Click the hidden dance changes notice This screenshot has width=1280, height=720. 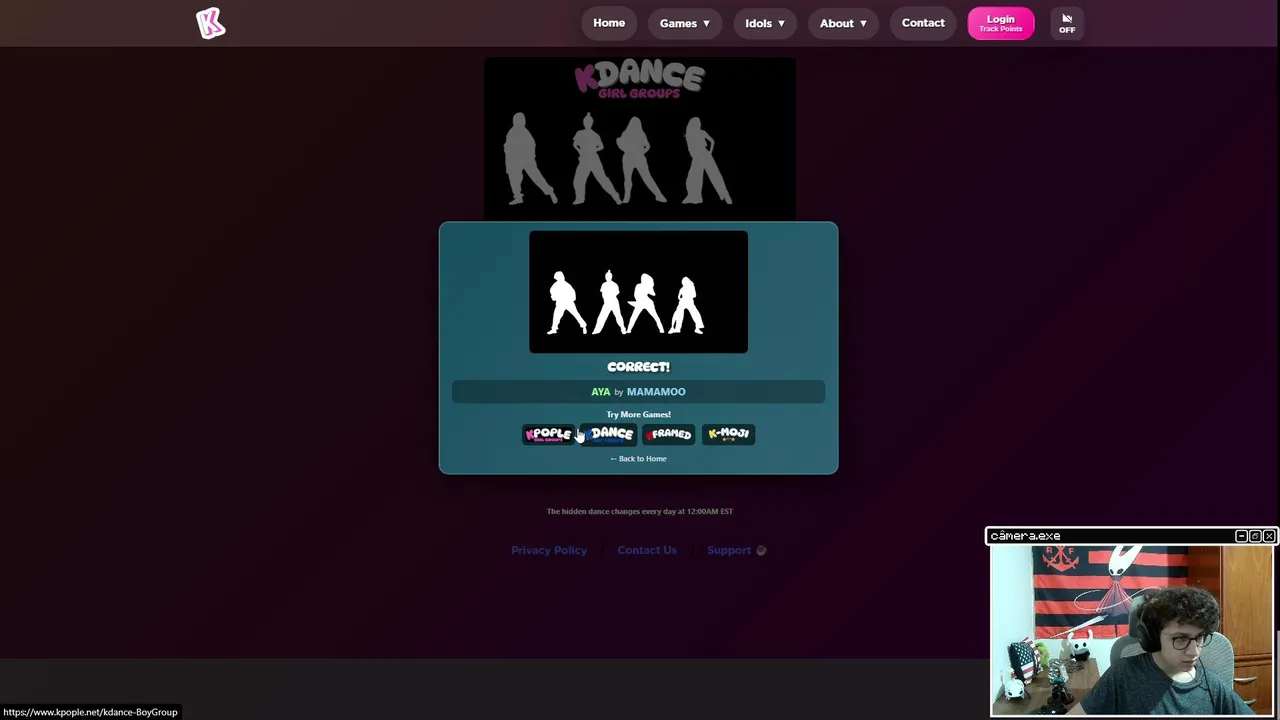point(640,511)
